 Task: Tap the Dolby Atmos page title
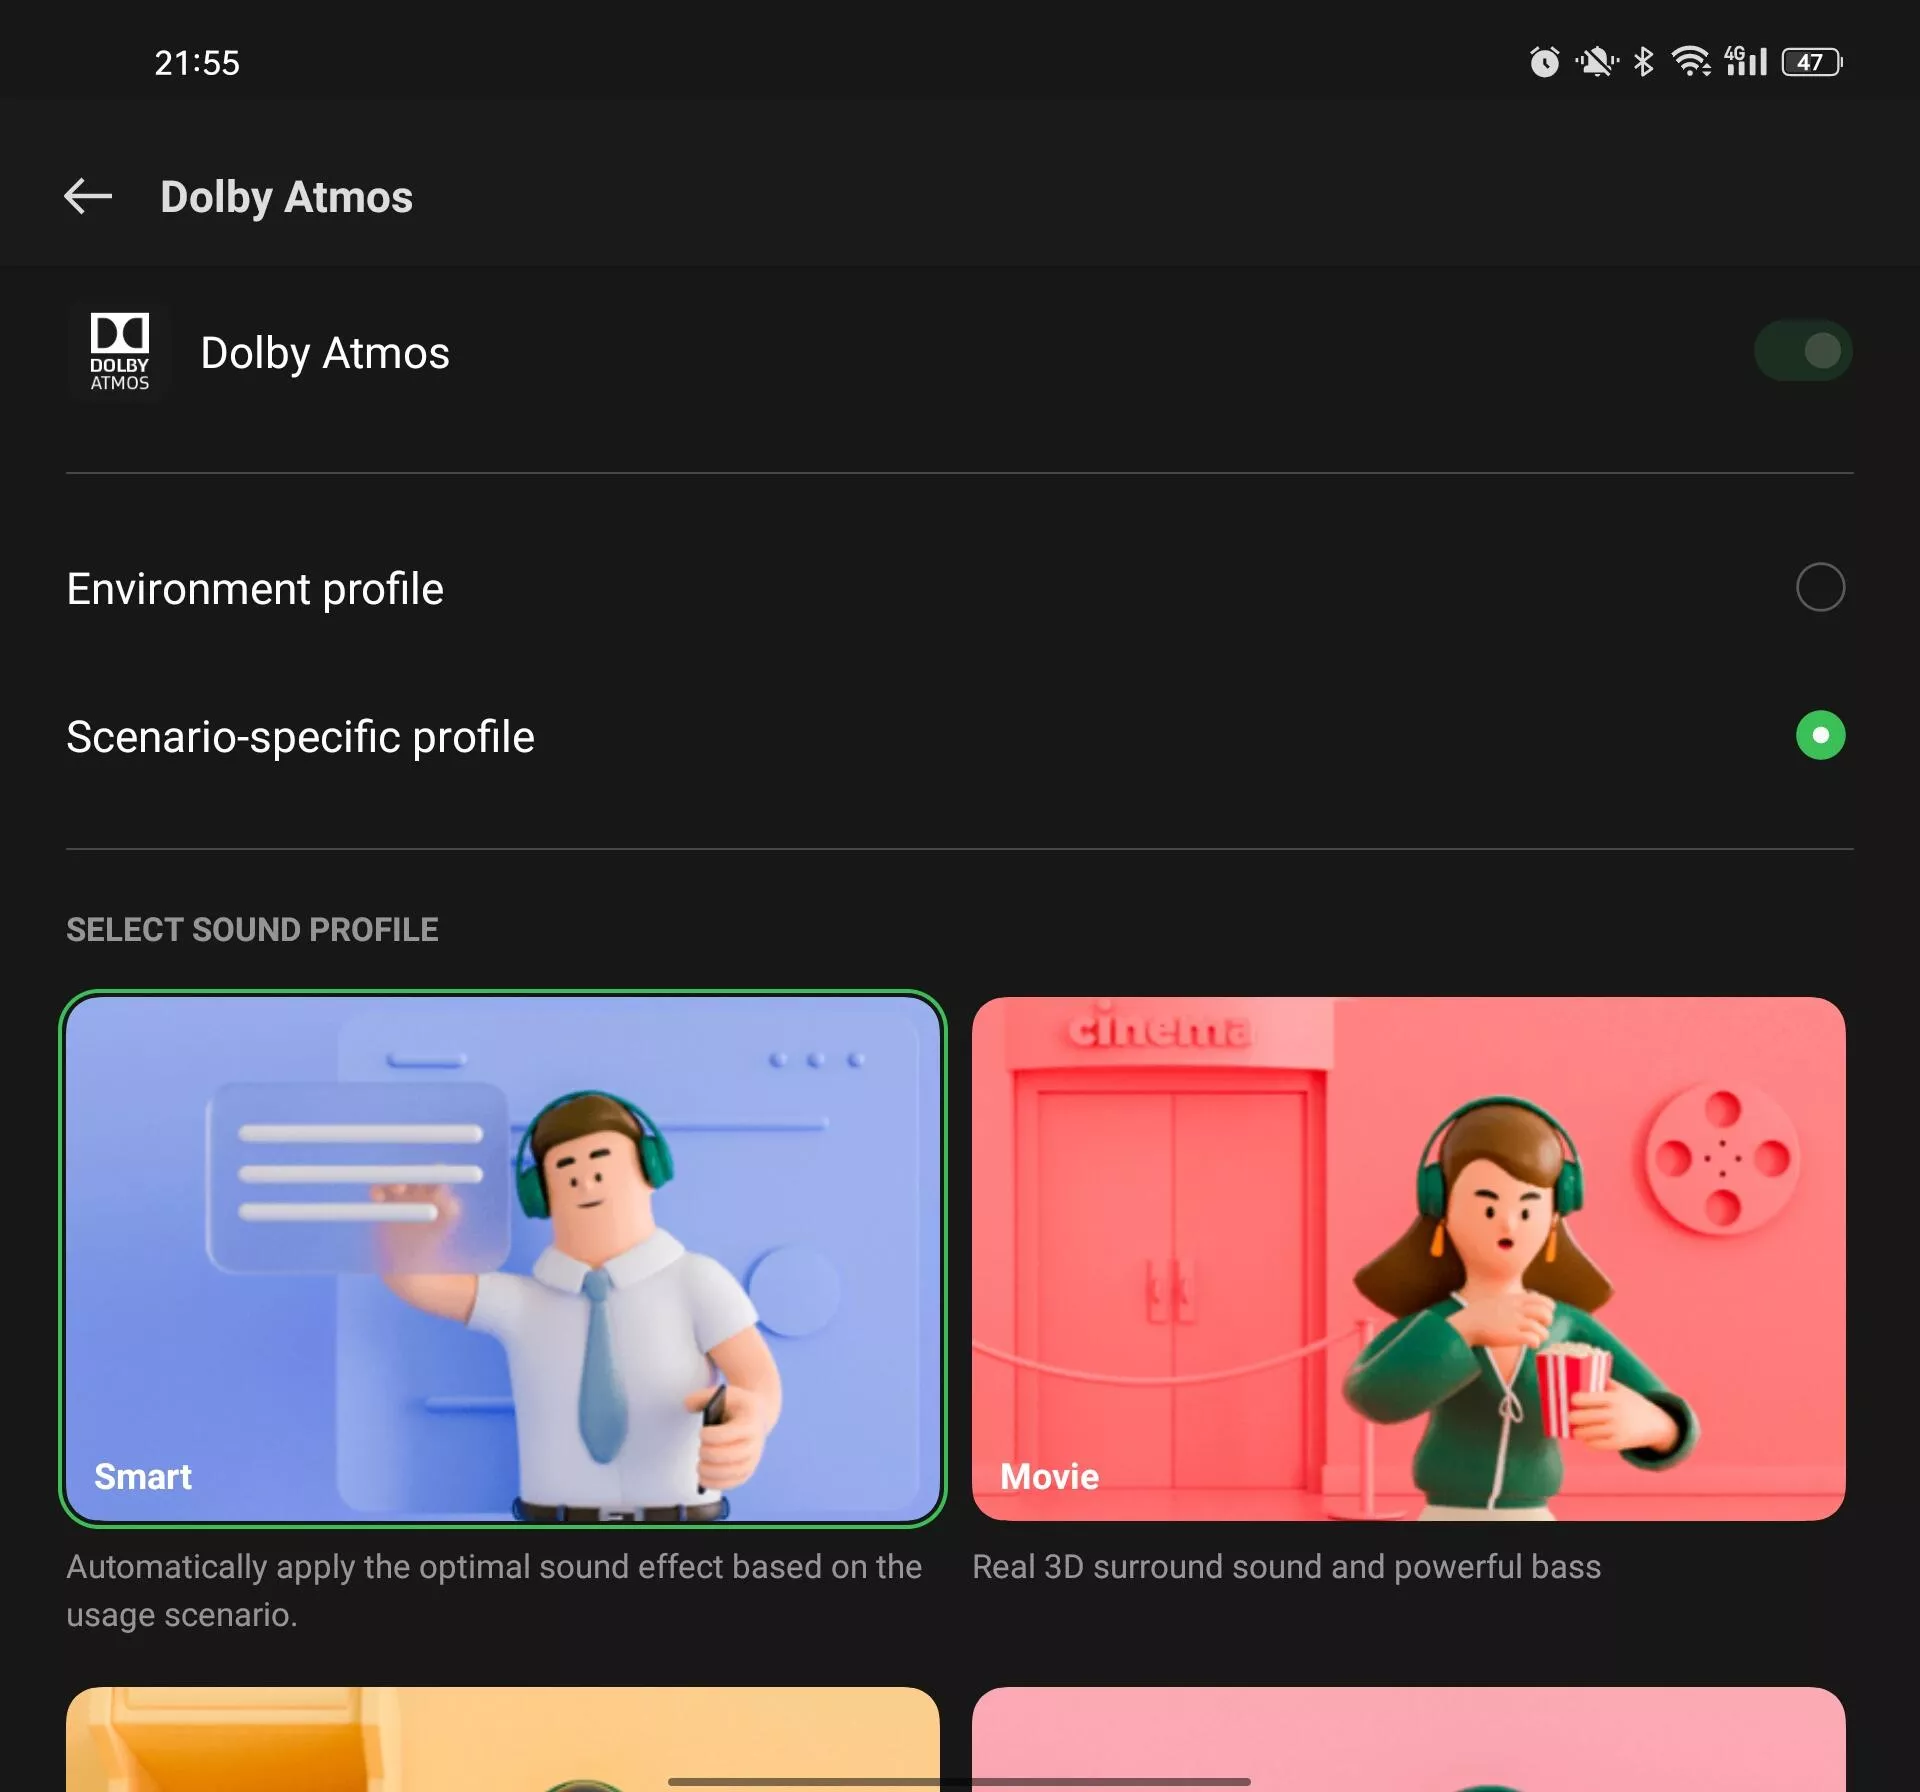286,197
